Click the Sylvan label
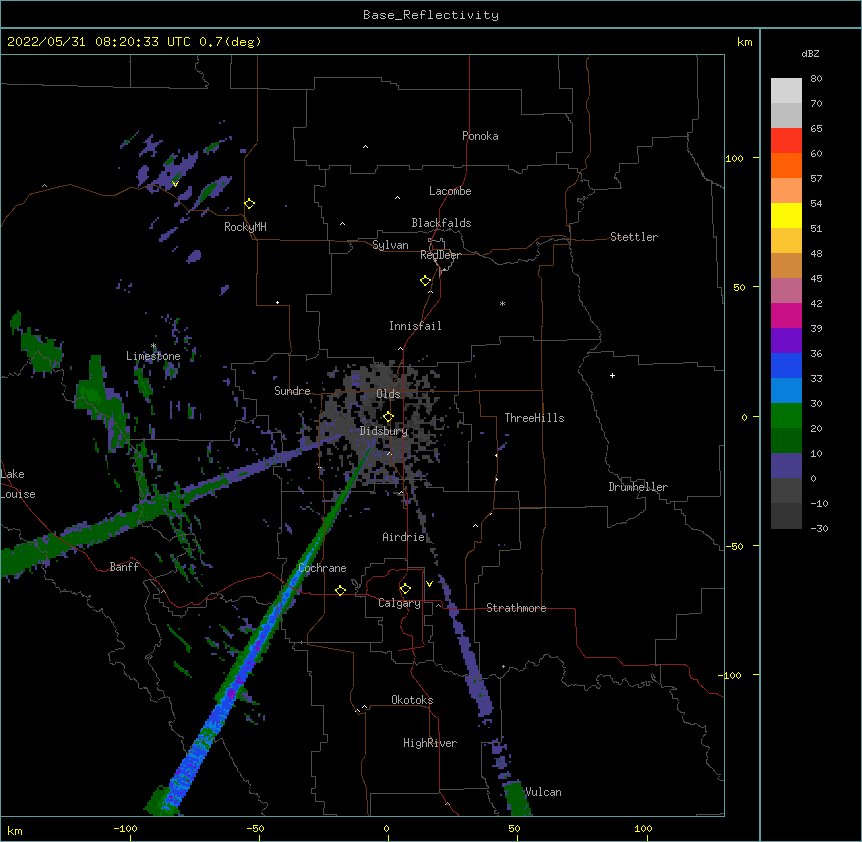Viewport: 862px width, 842px height. [x=390, y=245]
